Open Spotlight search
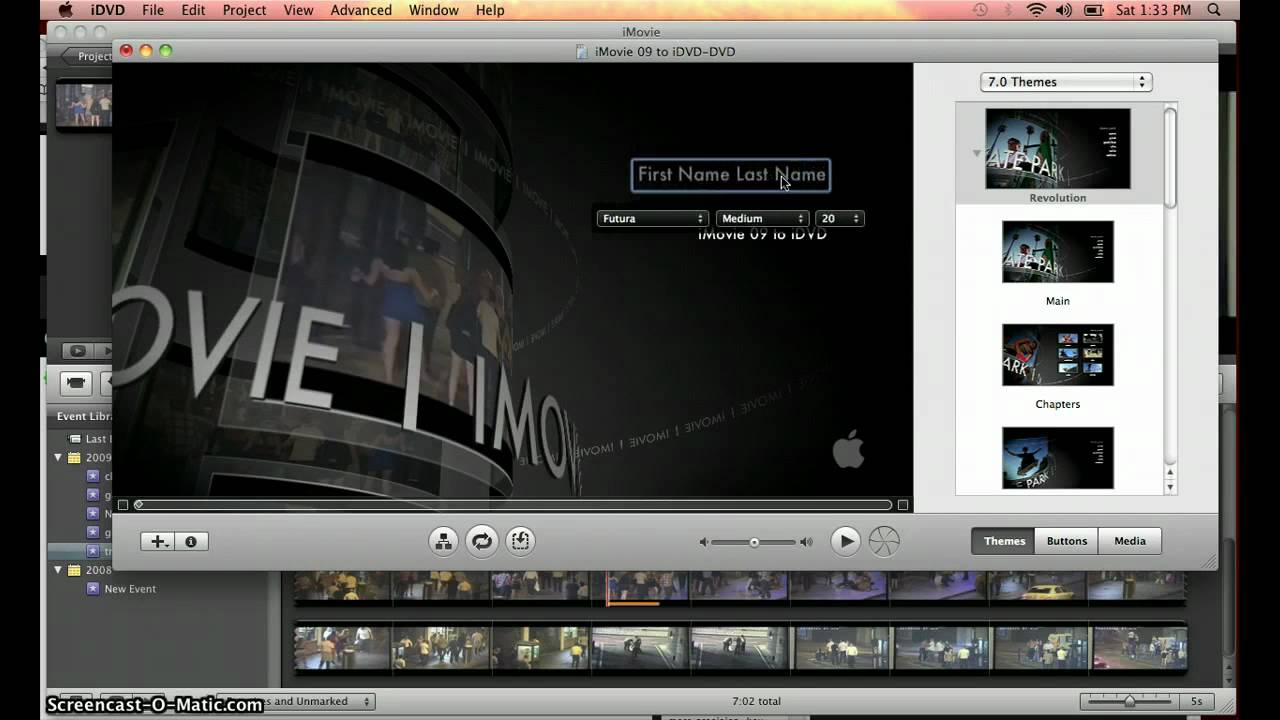This screenshot has height=720, width=1280. (x=1214, y=10)
